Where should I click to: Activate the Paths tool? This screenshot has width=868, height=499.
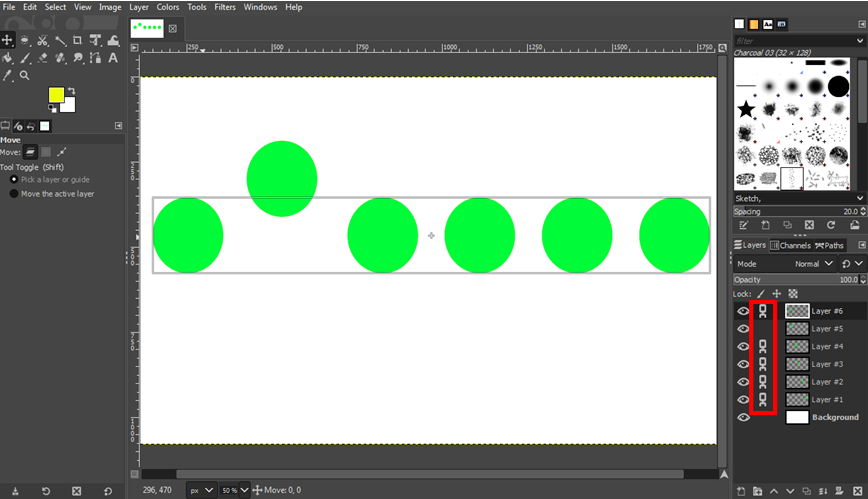(x=95, y=58)
